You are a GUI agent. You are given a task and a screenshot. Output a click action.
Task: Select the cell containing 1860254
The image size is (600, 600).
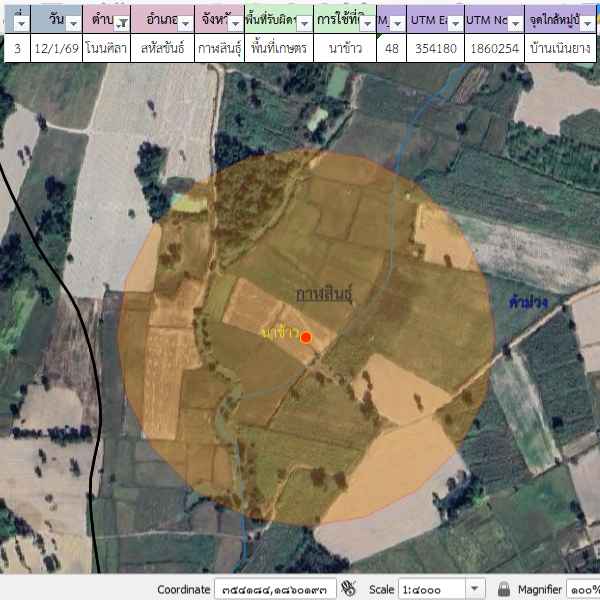(x=494, y=48)
